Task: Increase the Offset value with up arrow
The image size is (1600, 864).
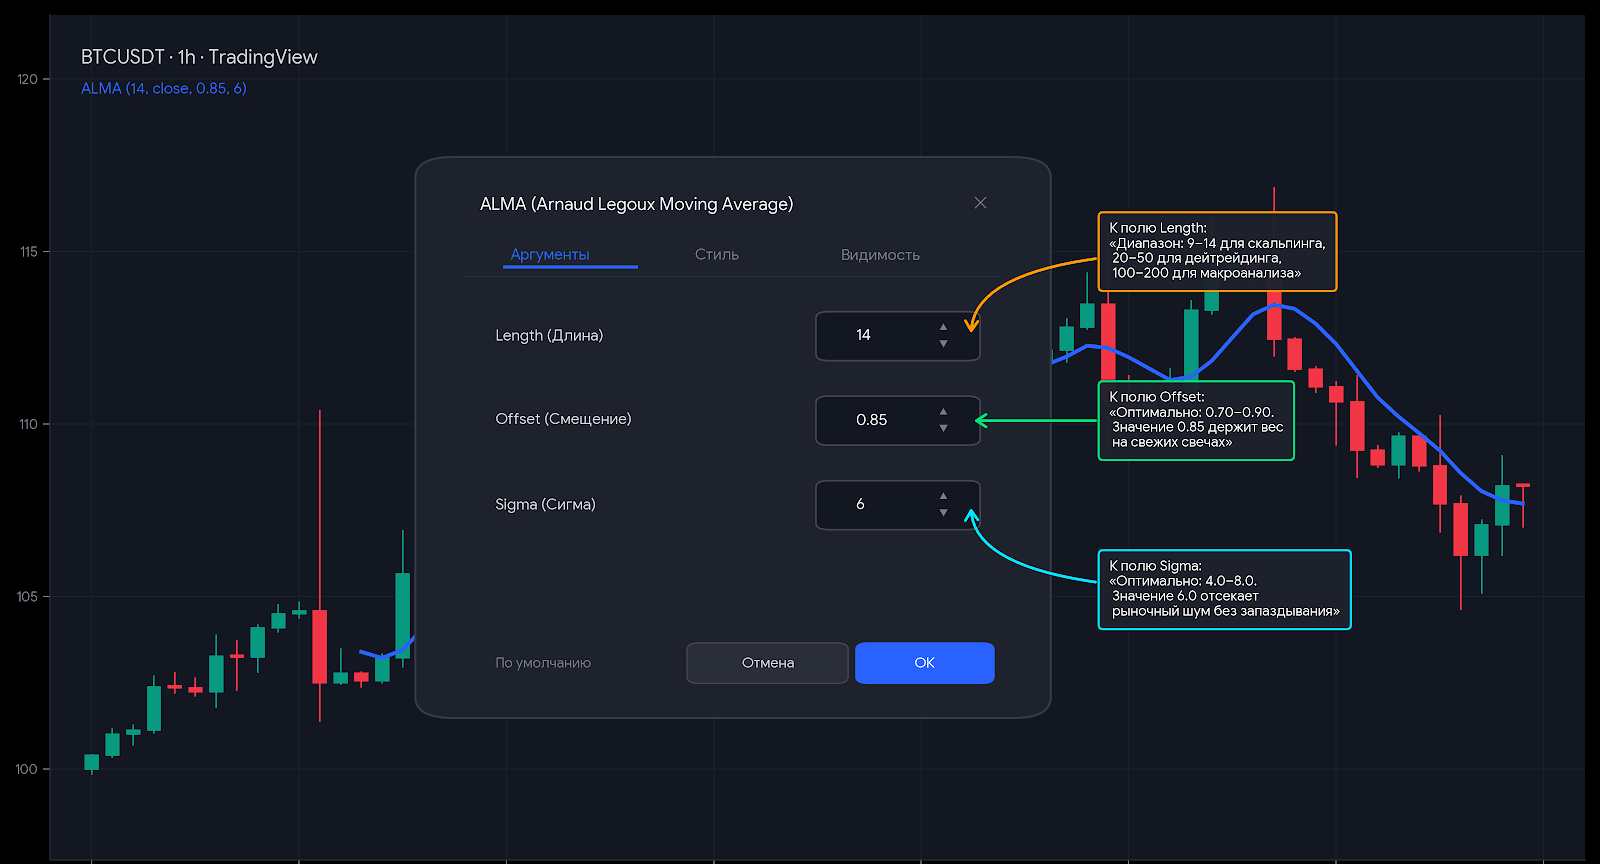Action: (x=943, y=411)
